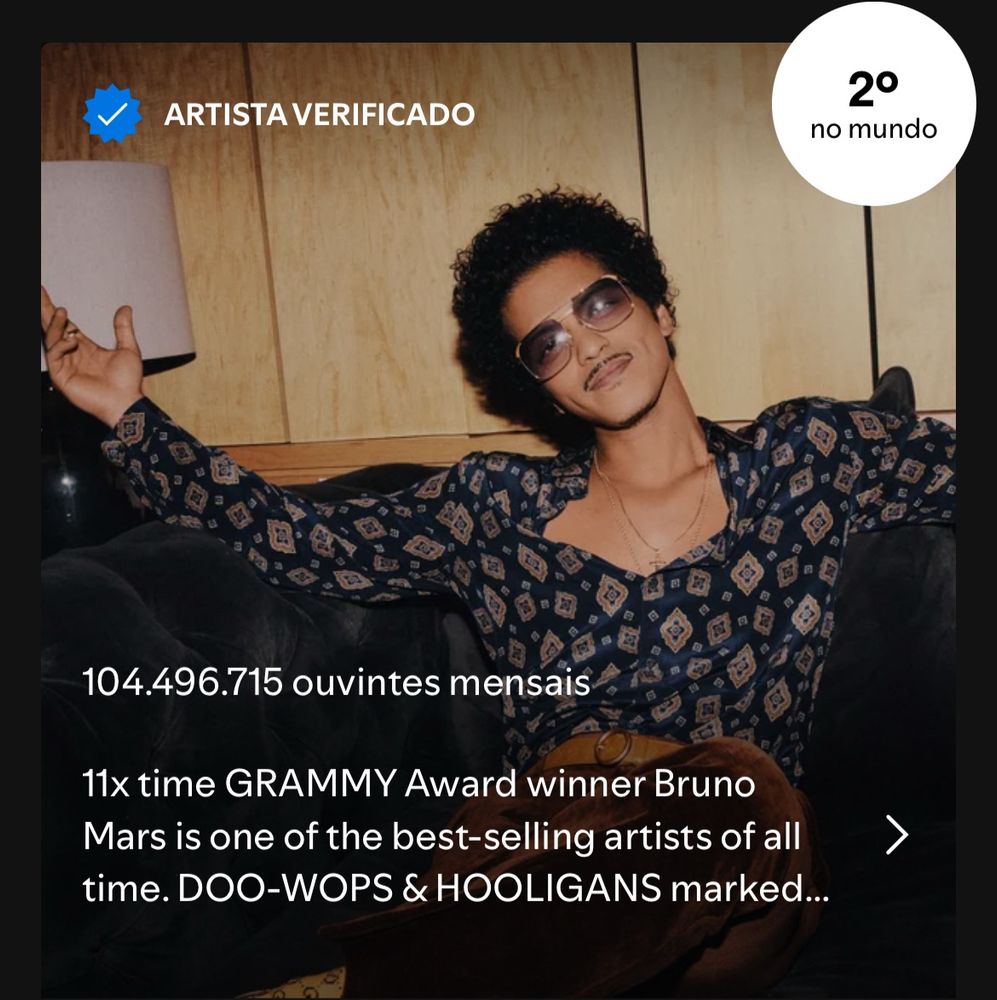Select the 'ARTISTA VERIFICADO' label
The height and width of the screenshot is (1000, 997).
click(x=320, y=115)
